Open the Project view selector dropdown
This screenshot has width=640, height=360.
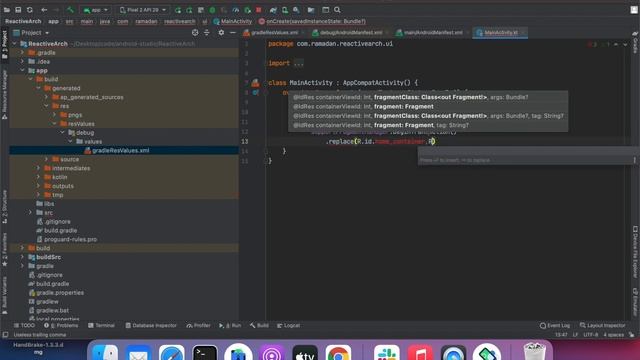(31, 33)
